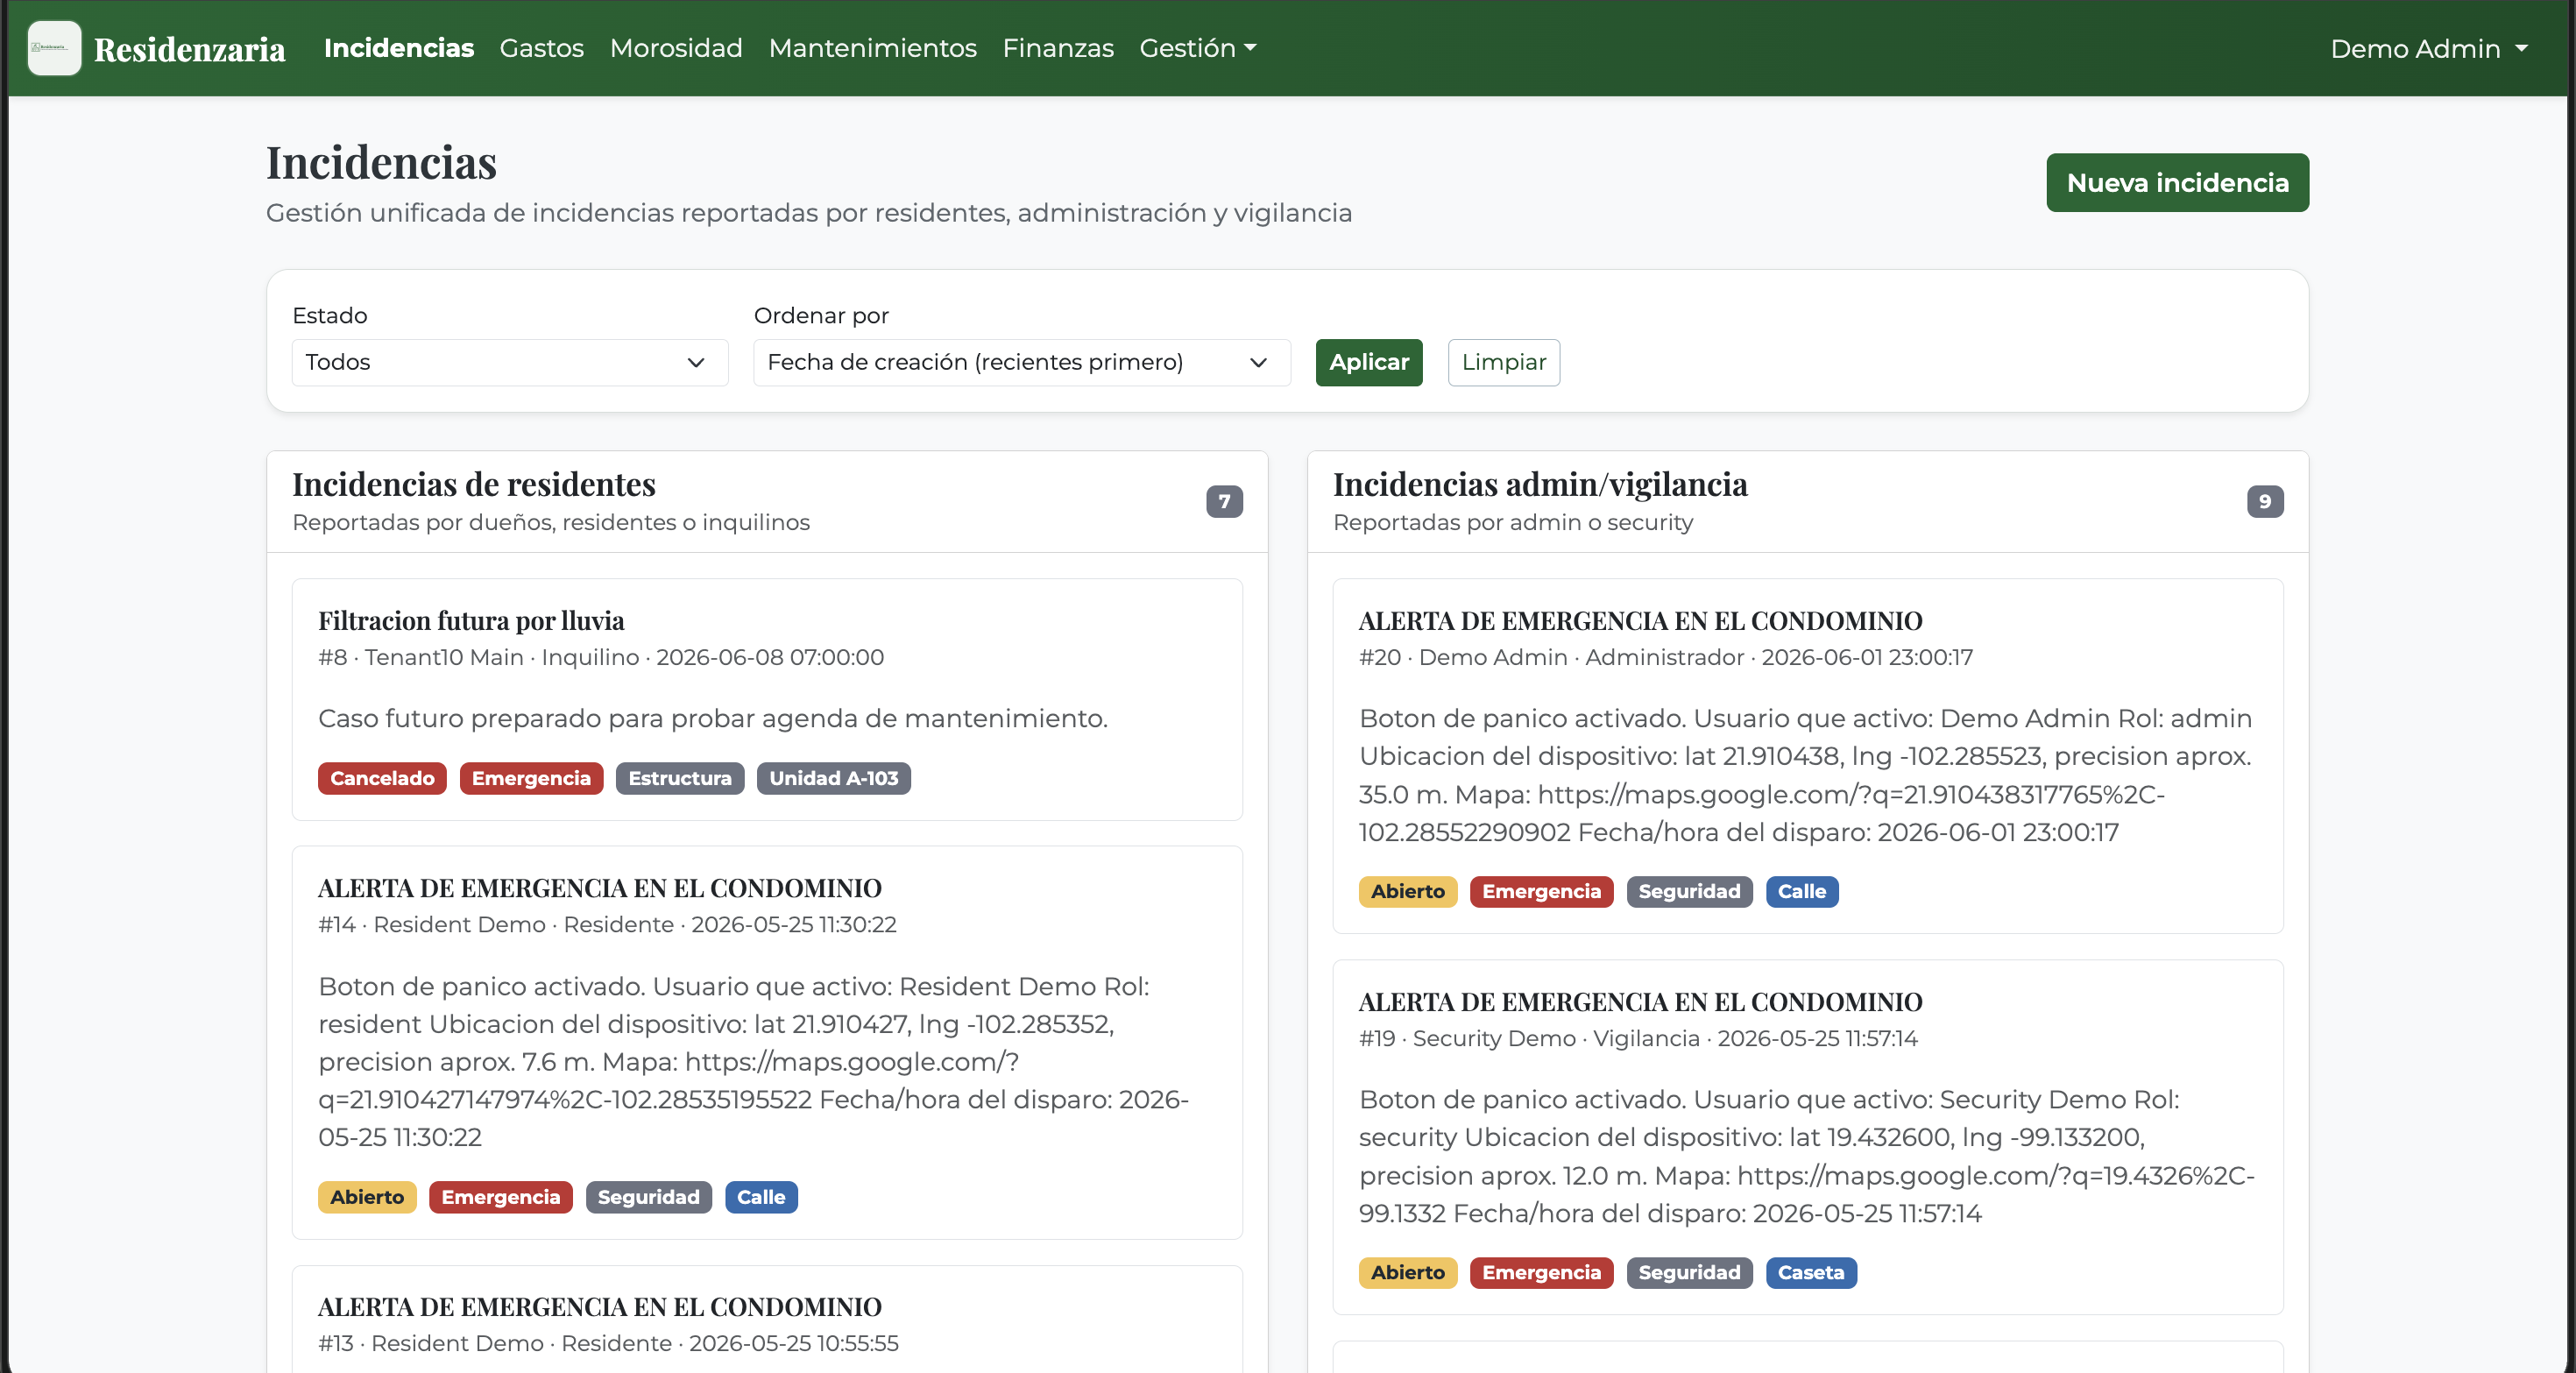Click the Calle badge on incident #14
This screenshot has height=1373, width=2576.
[761, 1196]
